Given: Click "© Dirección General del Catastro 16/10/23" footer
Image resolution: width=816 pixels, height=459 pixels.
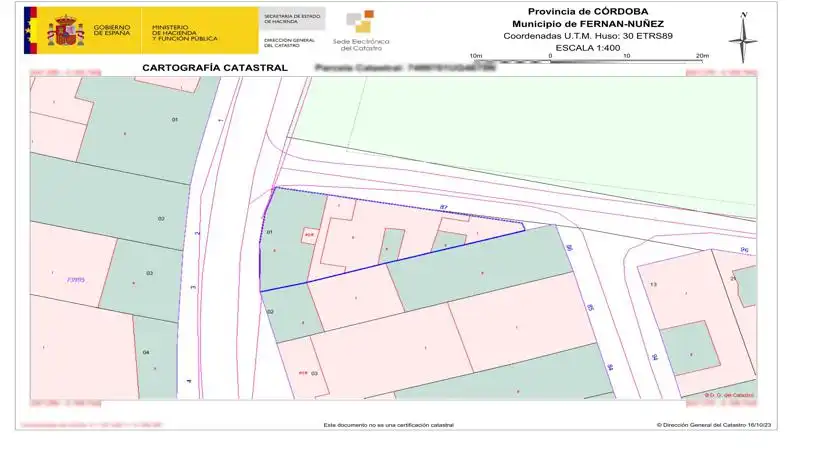Looking at the screenshot, I should 715,425.
